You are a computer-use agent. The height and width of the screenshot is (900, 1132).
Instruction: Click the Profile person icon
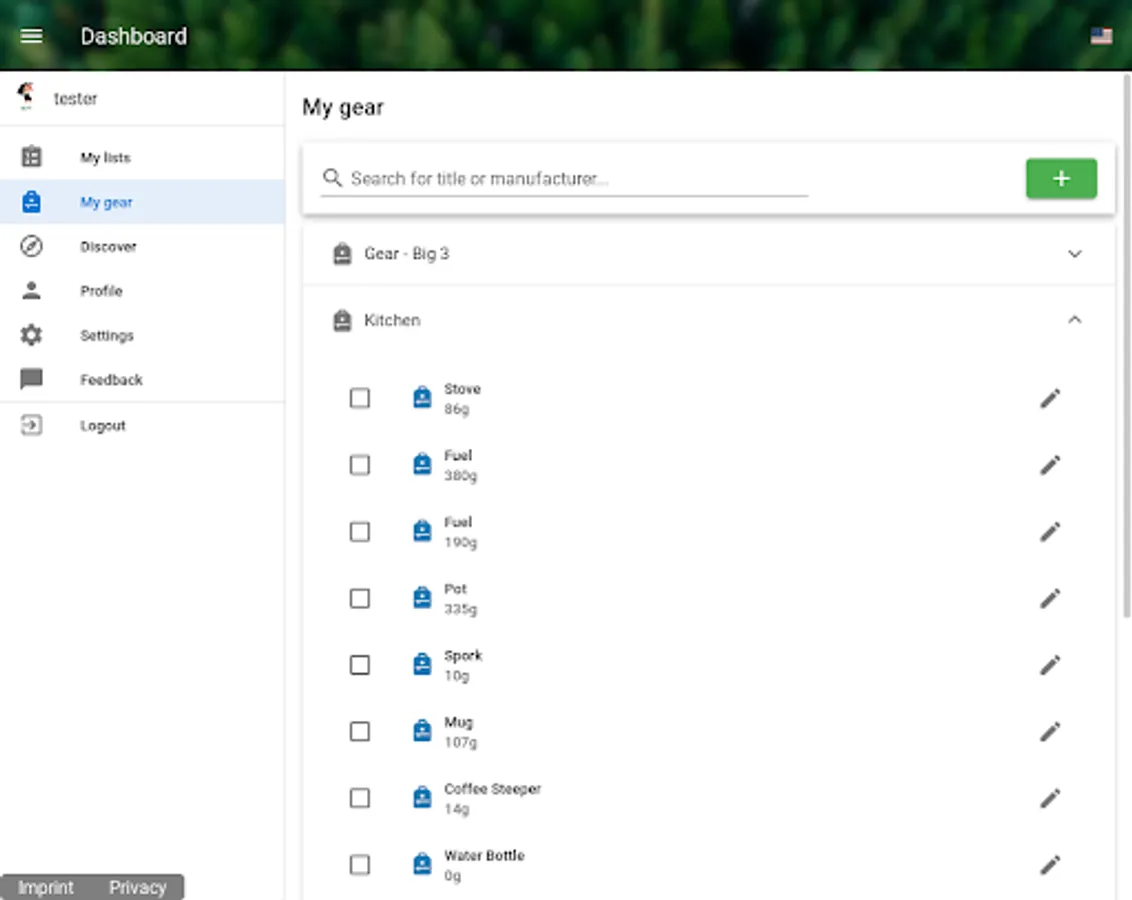[31, 291]
